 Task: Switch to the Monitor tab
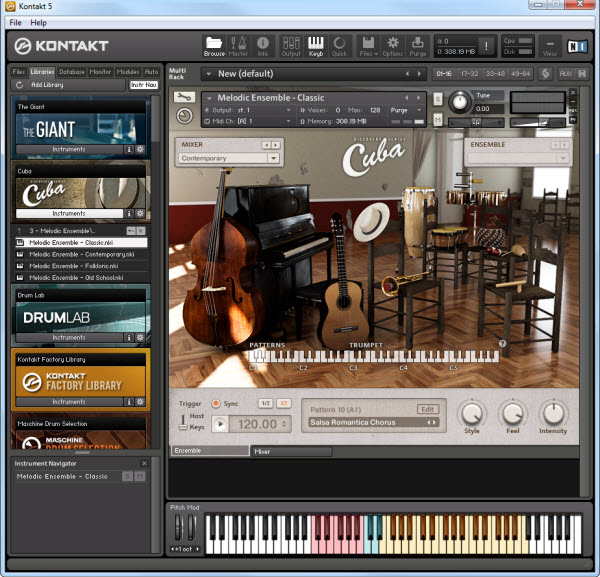pos(100,72)
